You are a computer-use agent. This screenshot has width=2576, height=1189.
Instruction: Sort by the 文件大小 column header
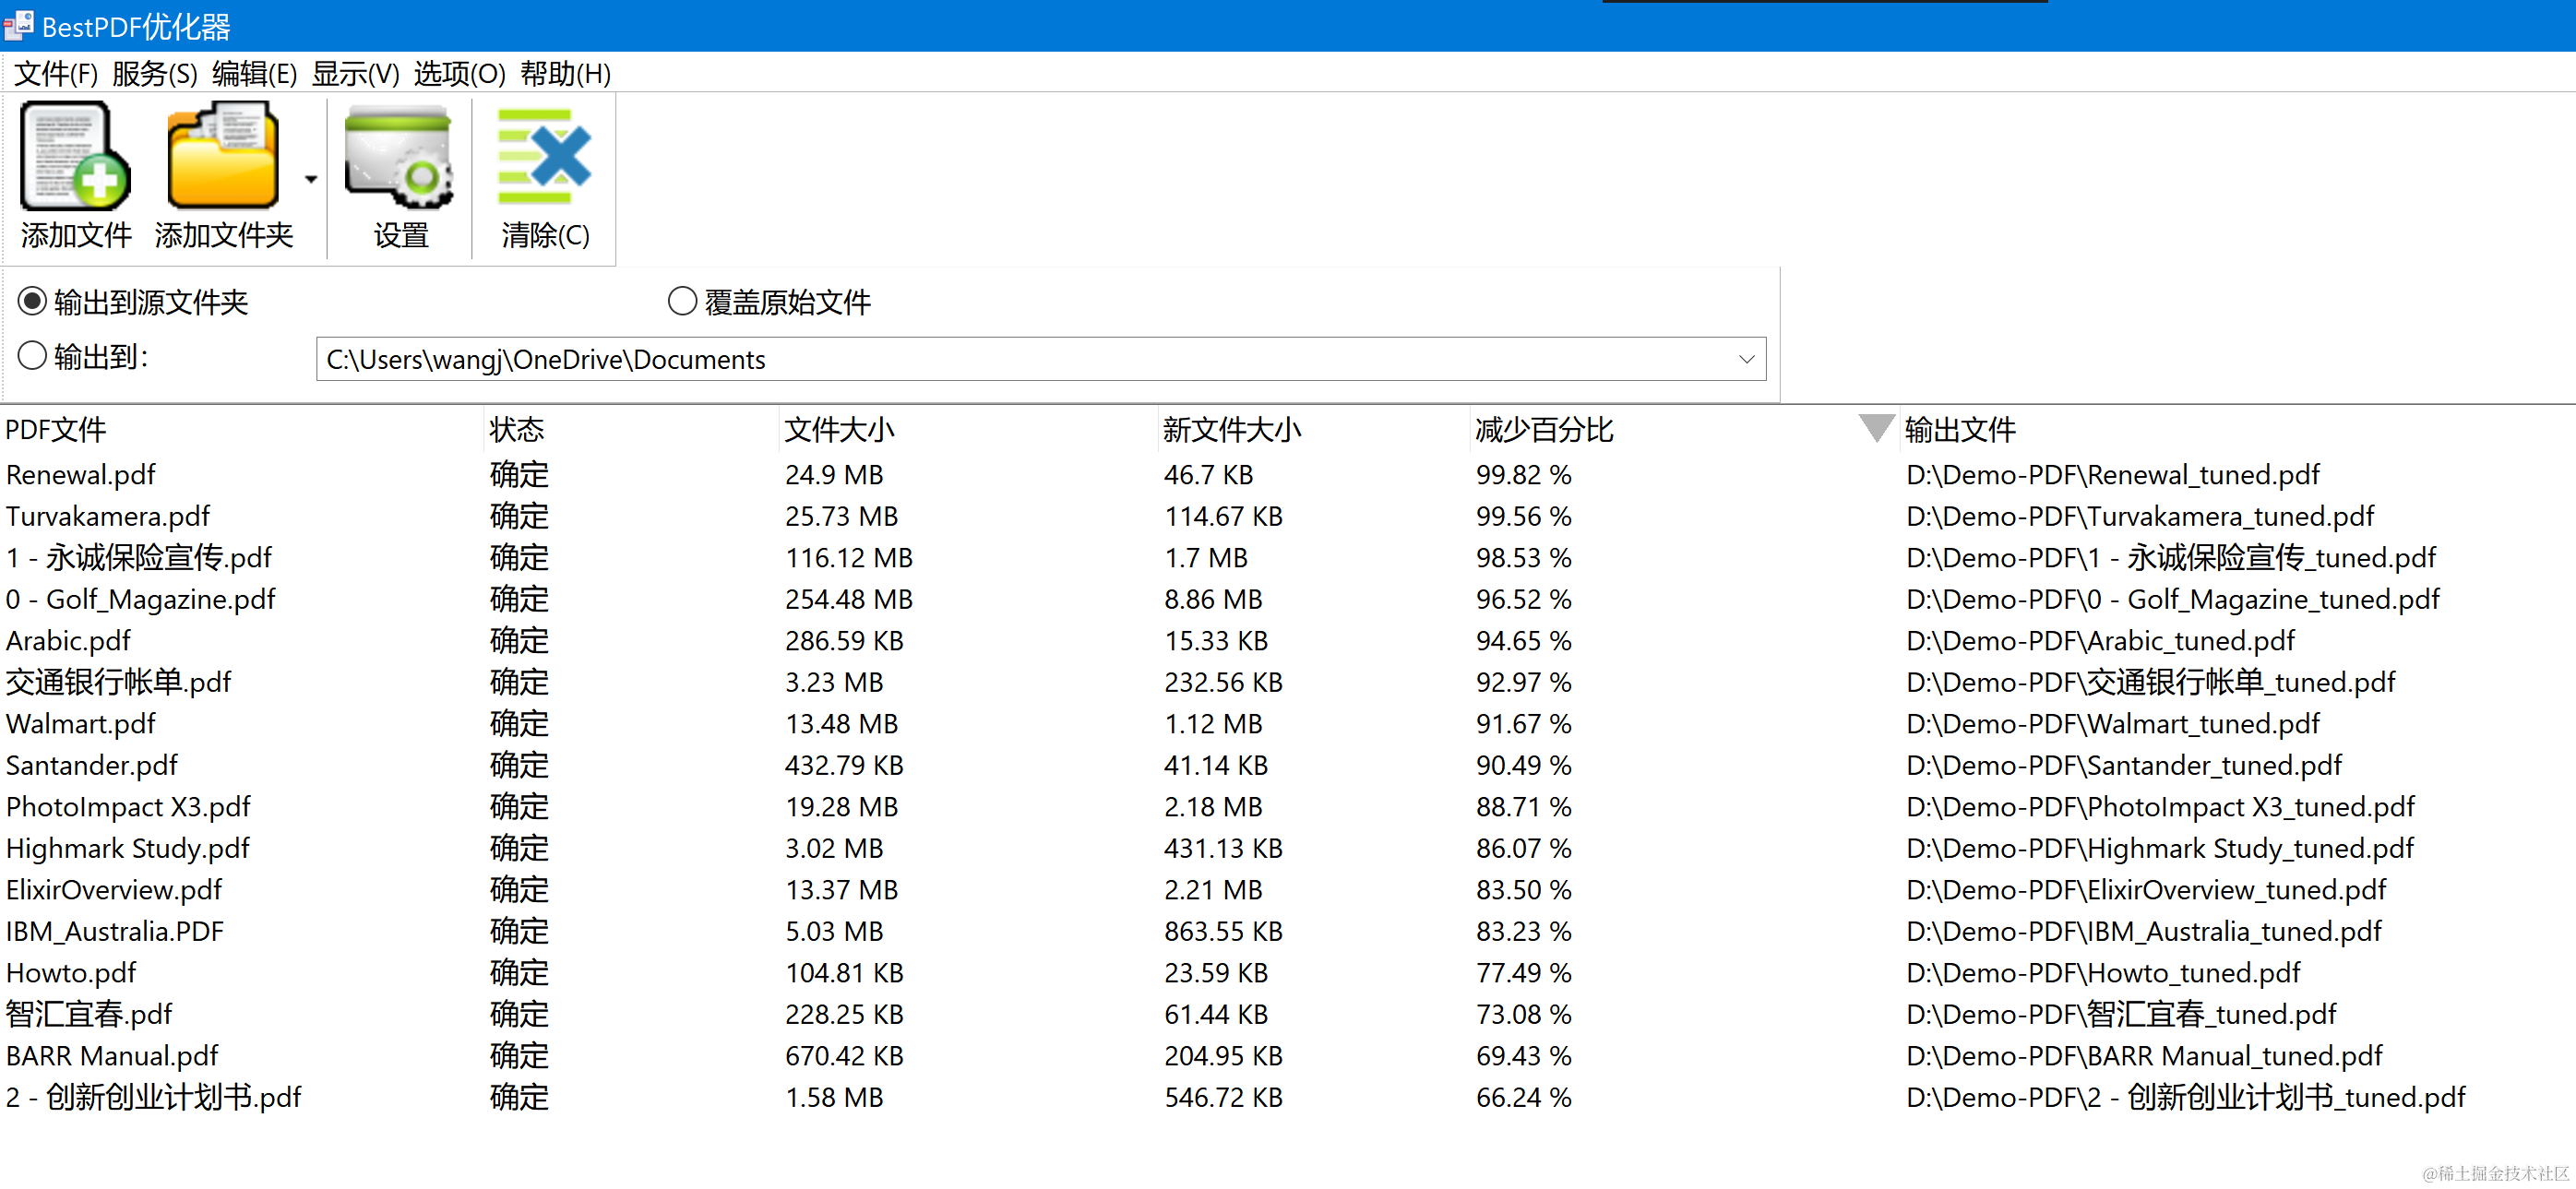pos(838,429)
